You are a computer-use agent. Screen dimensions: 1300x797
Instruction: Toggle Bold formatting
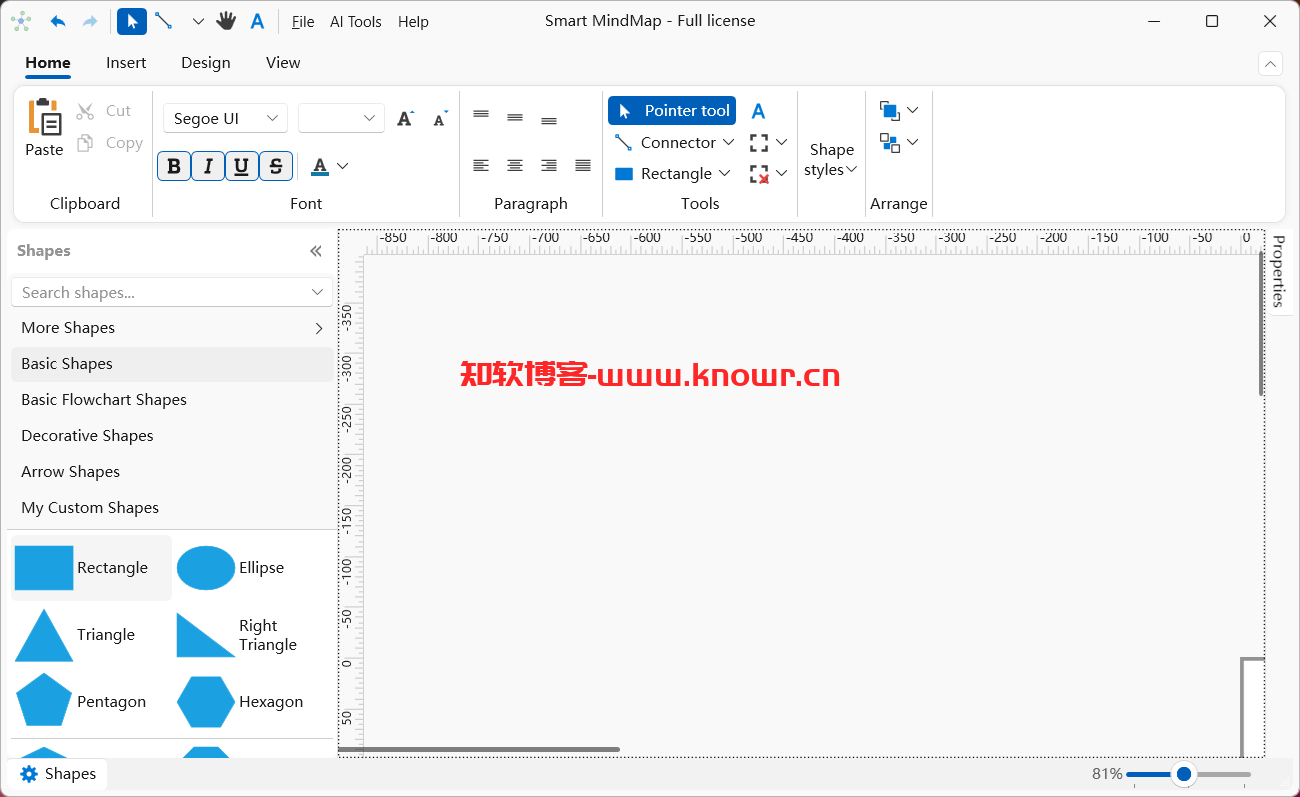174,166
